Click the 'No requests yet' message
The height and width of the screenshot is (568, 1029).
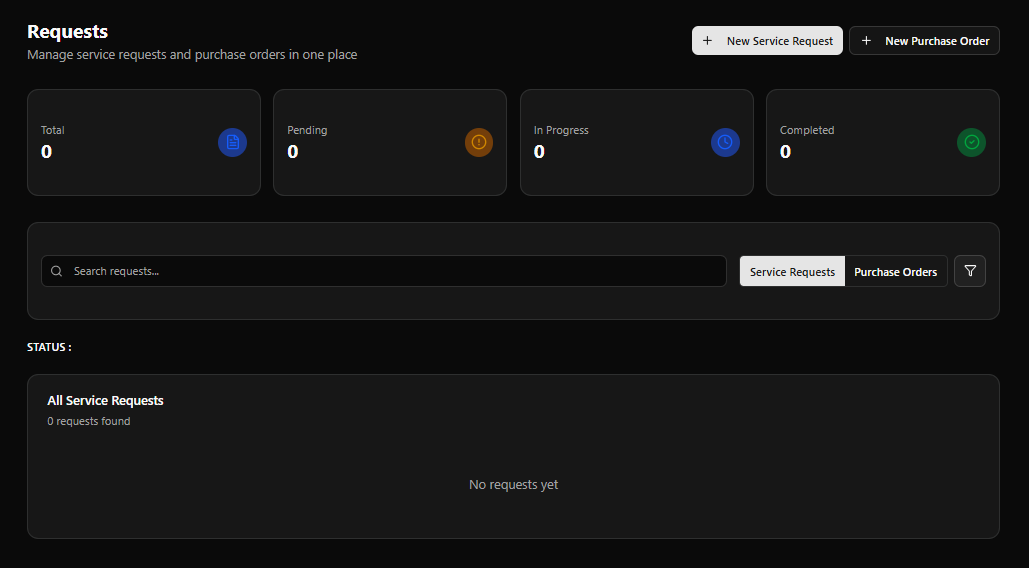[x=513, y=485]
